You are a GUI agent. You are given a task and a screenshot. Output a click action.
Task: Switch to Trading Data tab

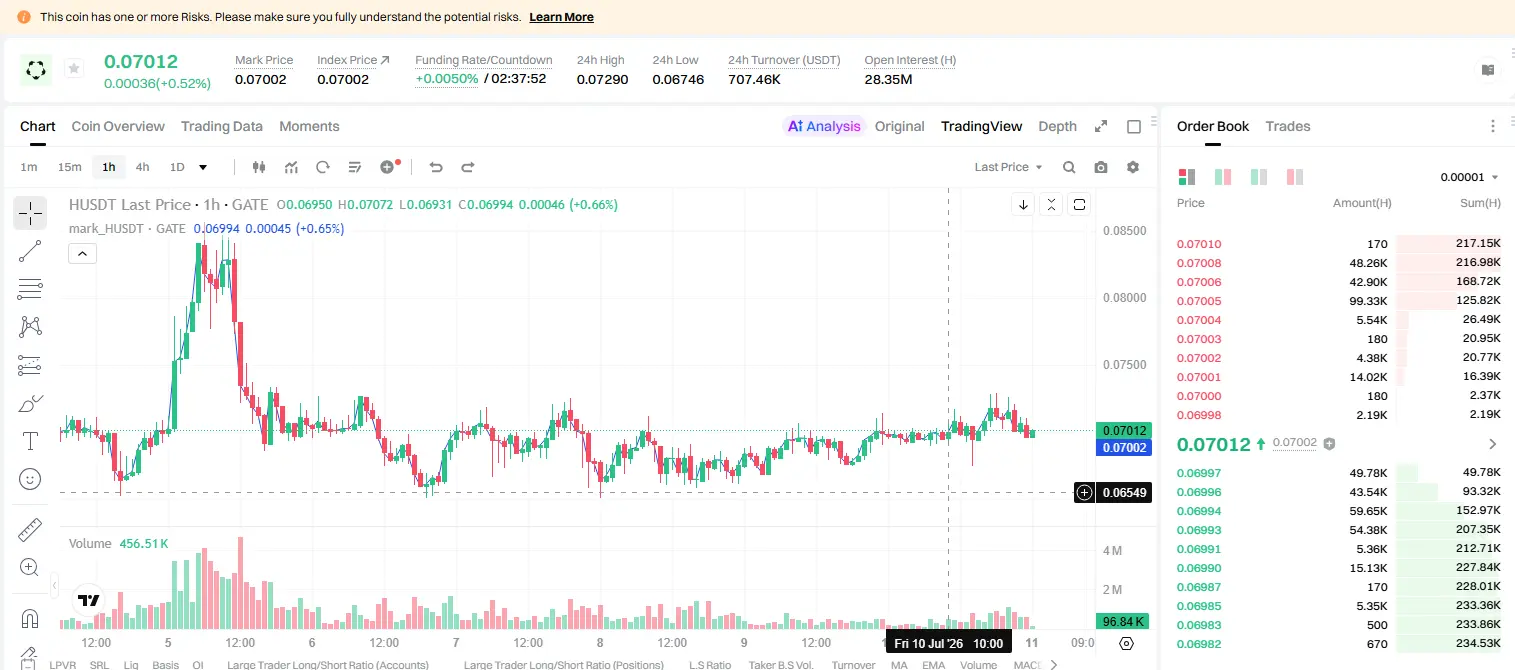tap(222, 126)
